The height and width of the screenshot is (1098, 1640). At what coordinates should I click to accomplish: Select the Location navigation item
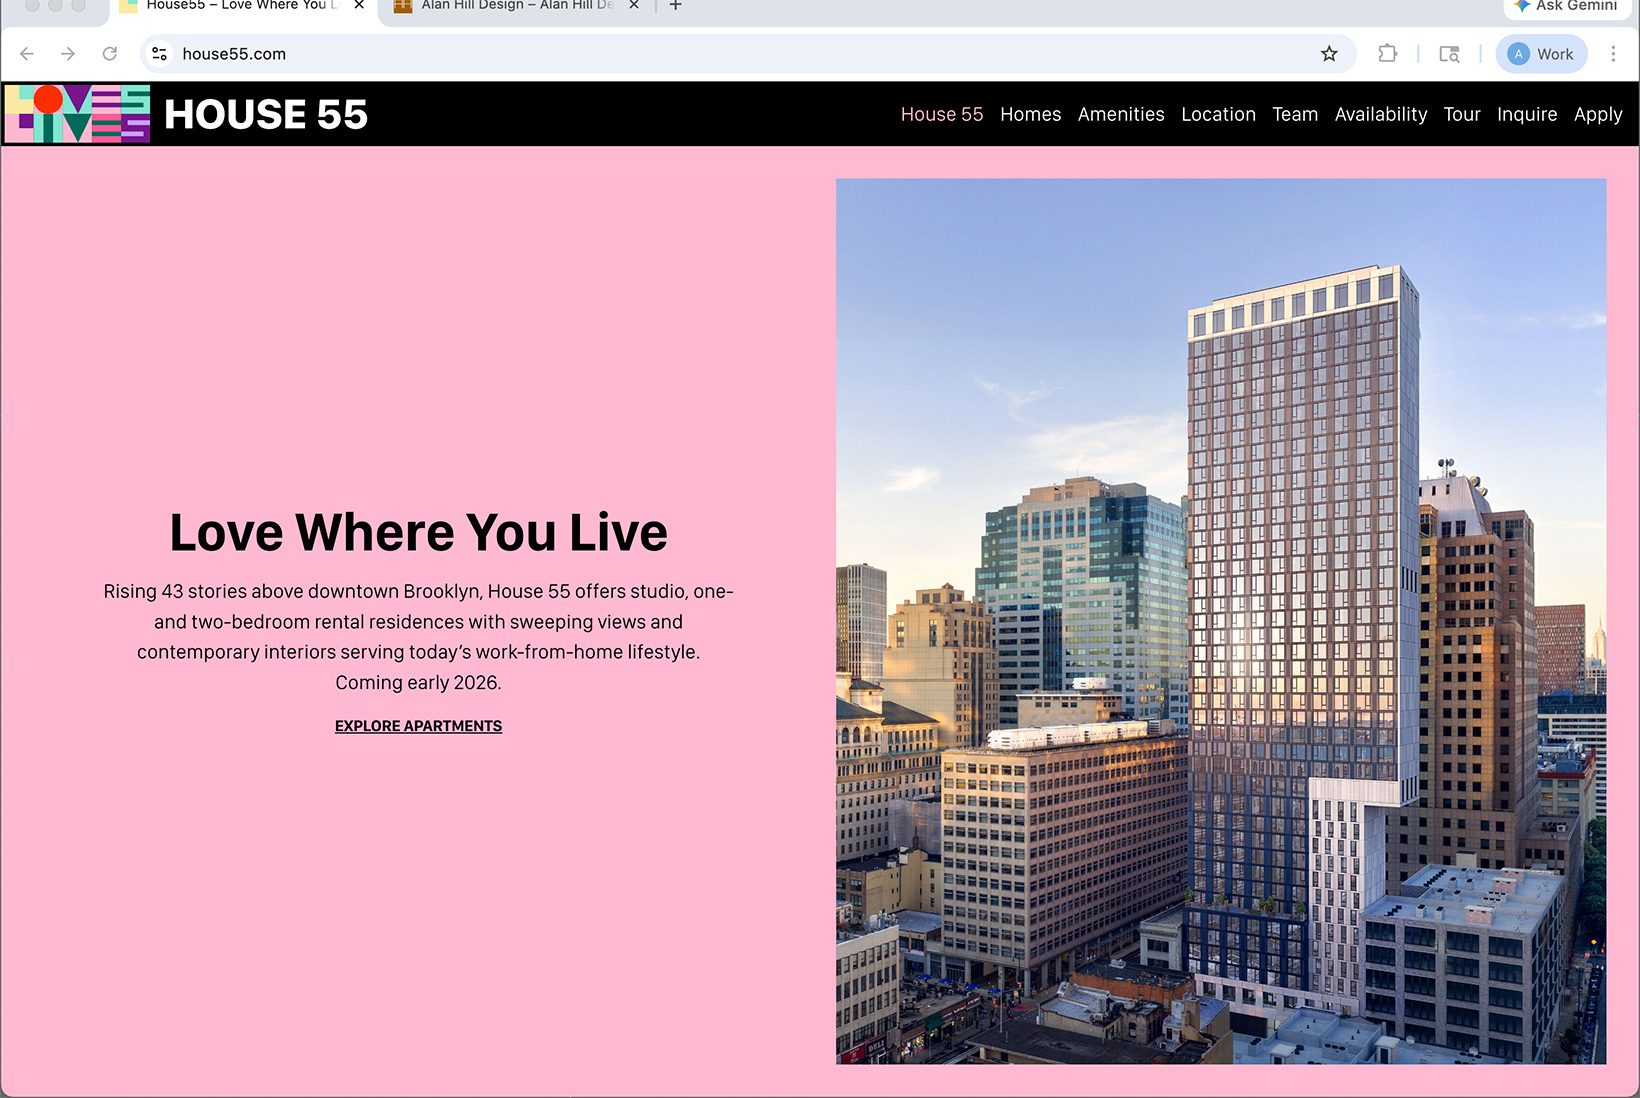1218,114
